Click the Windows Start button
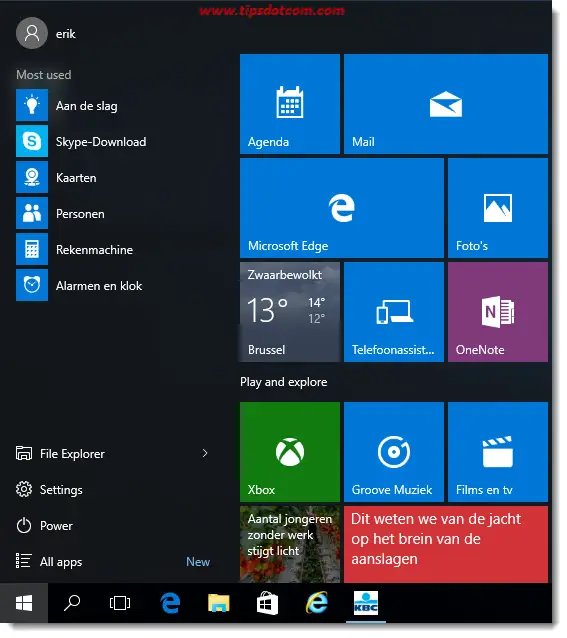This screenshot has height=638, width=567. point(24,603)
